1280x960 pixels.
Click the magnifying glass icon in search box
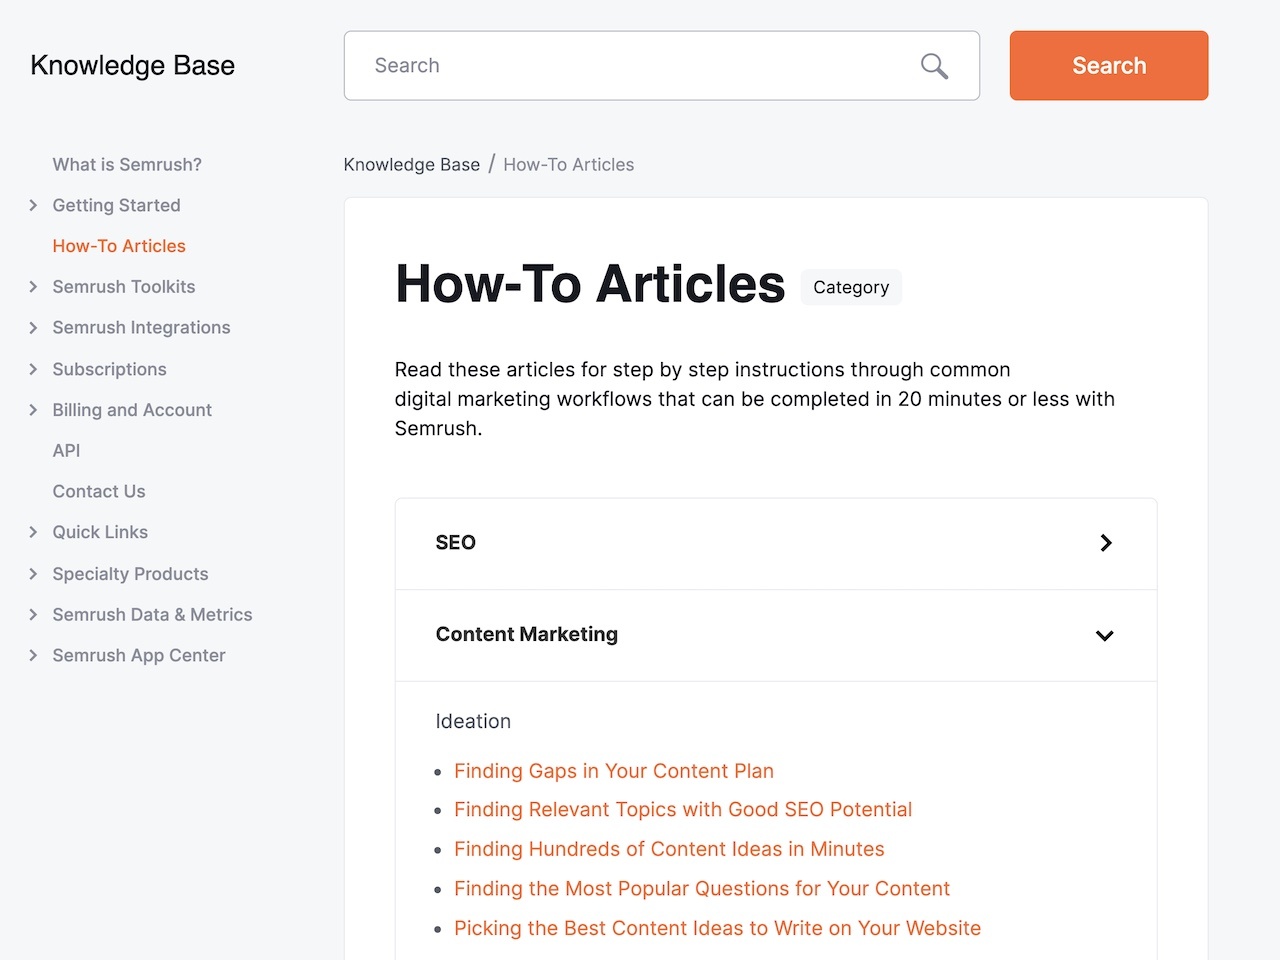tap(934, 66)
